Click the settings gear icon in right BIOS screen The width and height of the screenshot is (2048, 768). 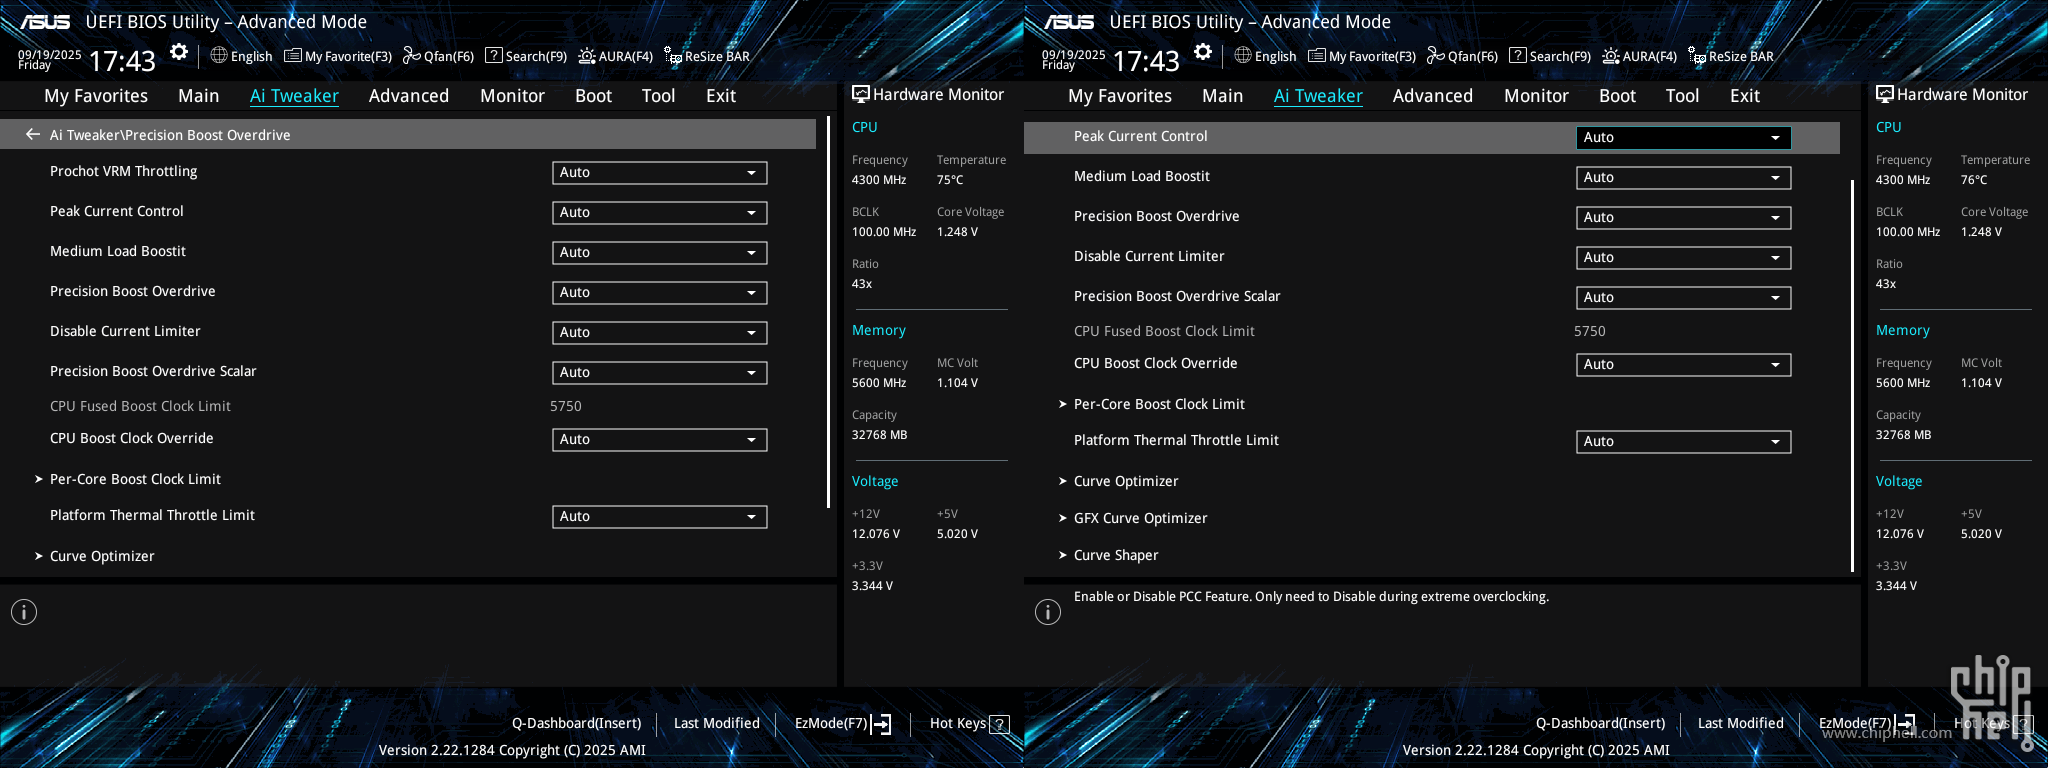1203,52
